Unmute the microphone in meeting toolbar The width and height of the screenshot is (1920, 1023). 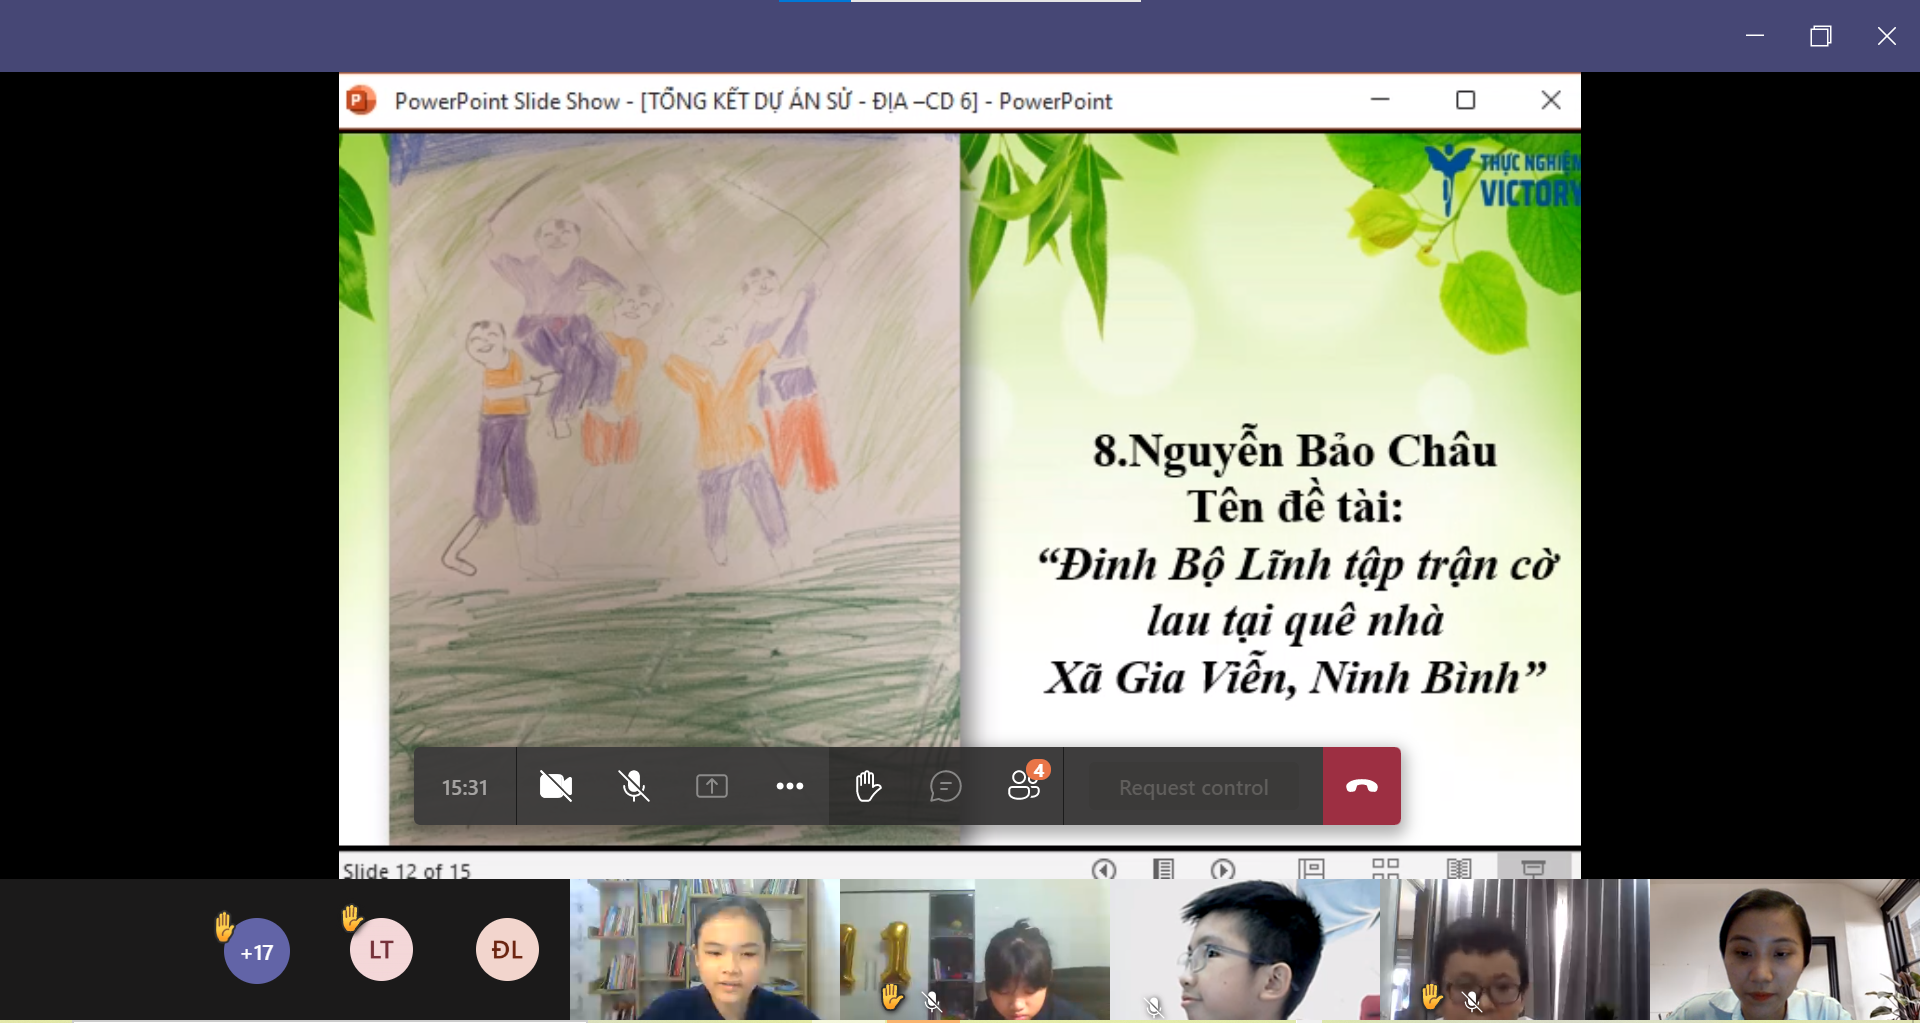(x=634, y=787)
